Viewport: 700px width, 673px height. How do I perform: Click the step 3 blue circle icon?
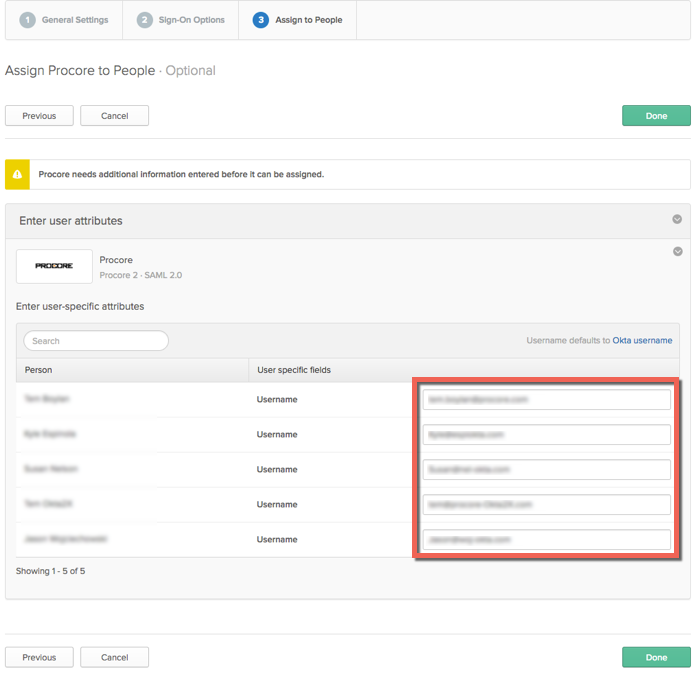pos(261,20)
